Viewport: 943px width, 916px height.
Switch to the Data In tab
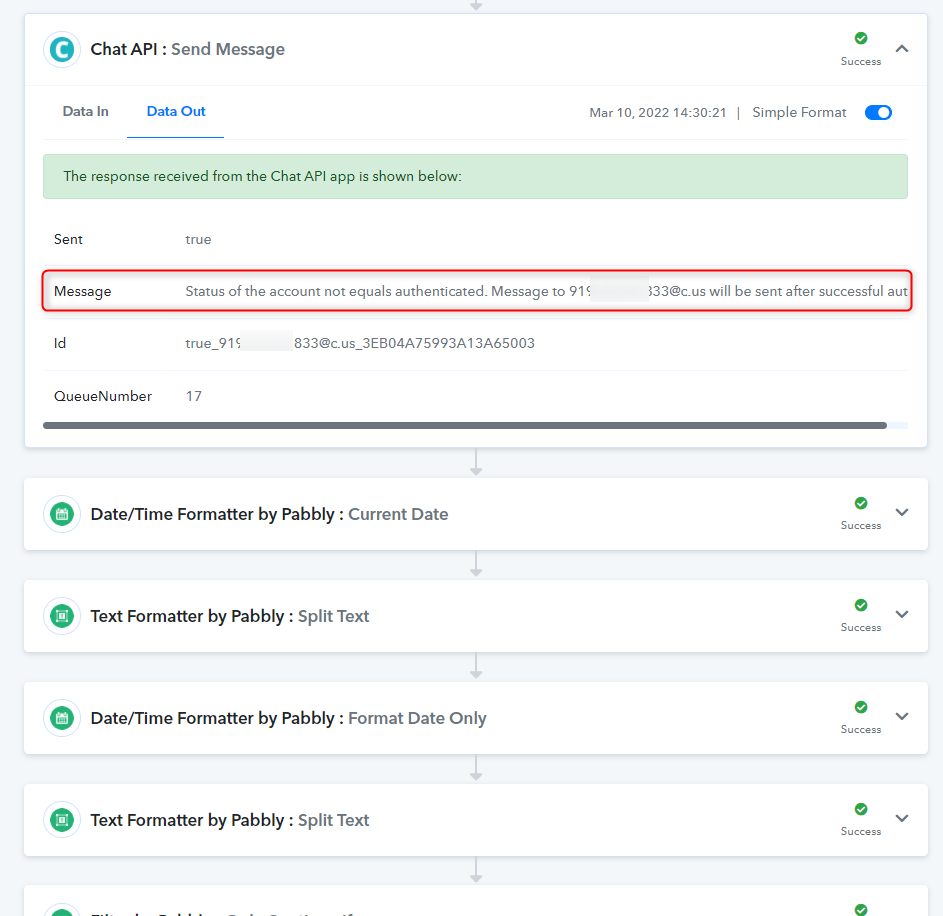pyautogui.click(x=85, y=111)
